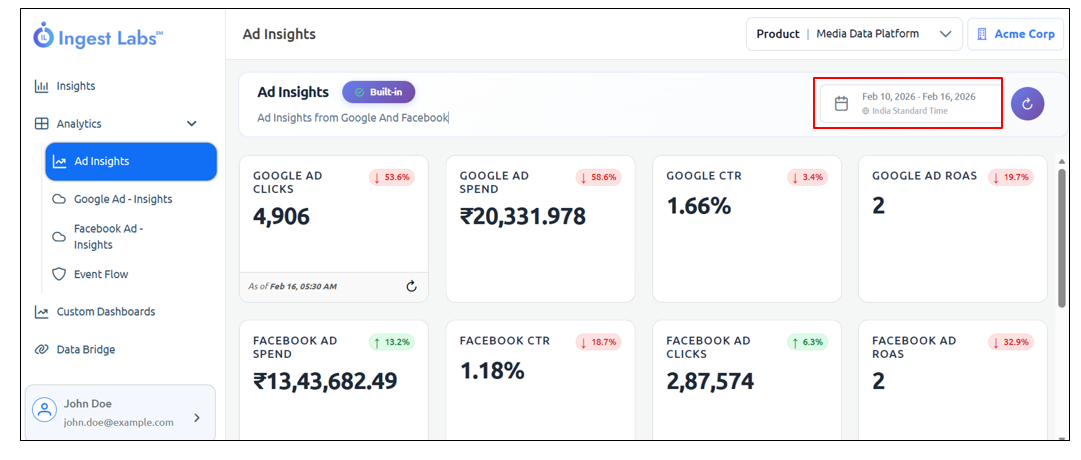1081x460 pixels.
Task: Click the Data Bridge link icon
Action: (x=41, y=350)
